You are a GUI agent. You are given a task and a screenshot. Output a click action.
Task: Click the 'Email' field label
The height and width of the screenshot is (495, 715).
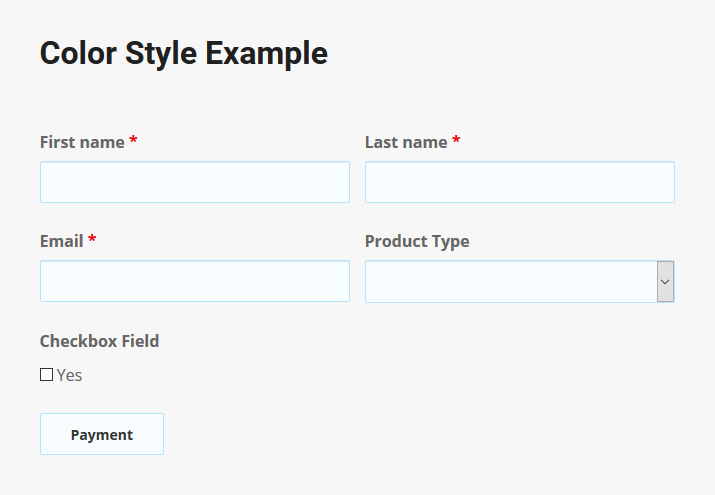61,241
